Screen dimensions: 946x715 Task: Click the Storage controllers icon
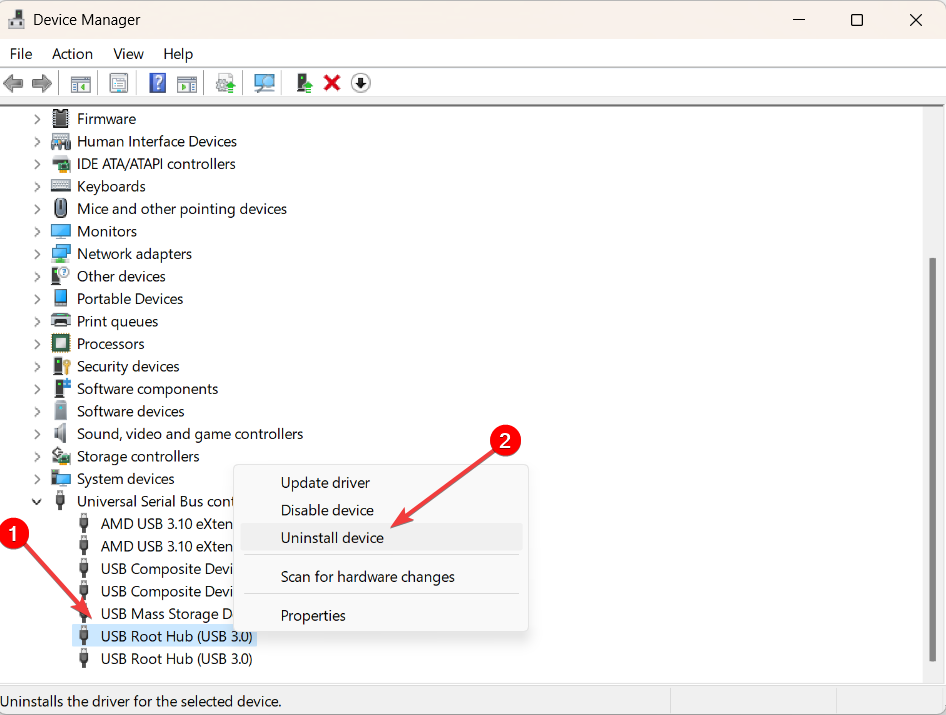click(x=61, y=456)
